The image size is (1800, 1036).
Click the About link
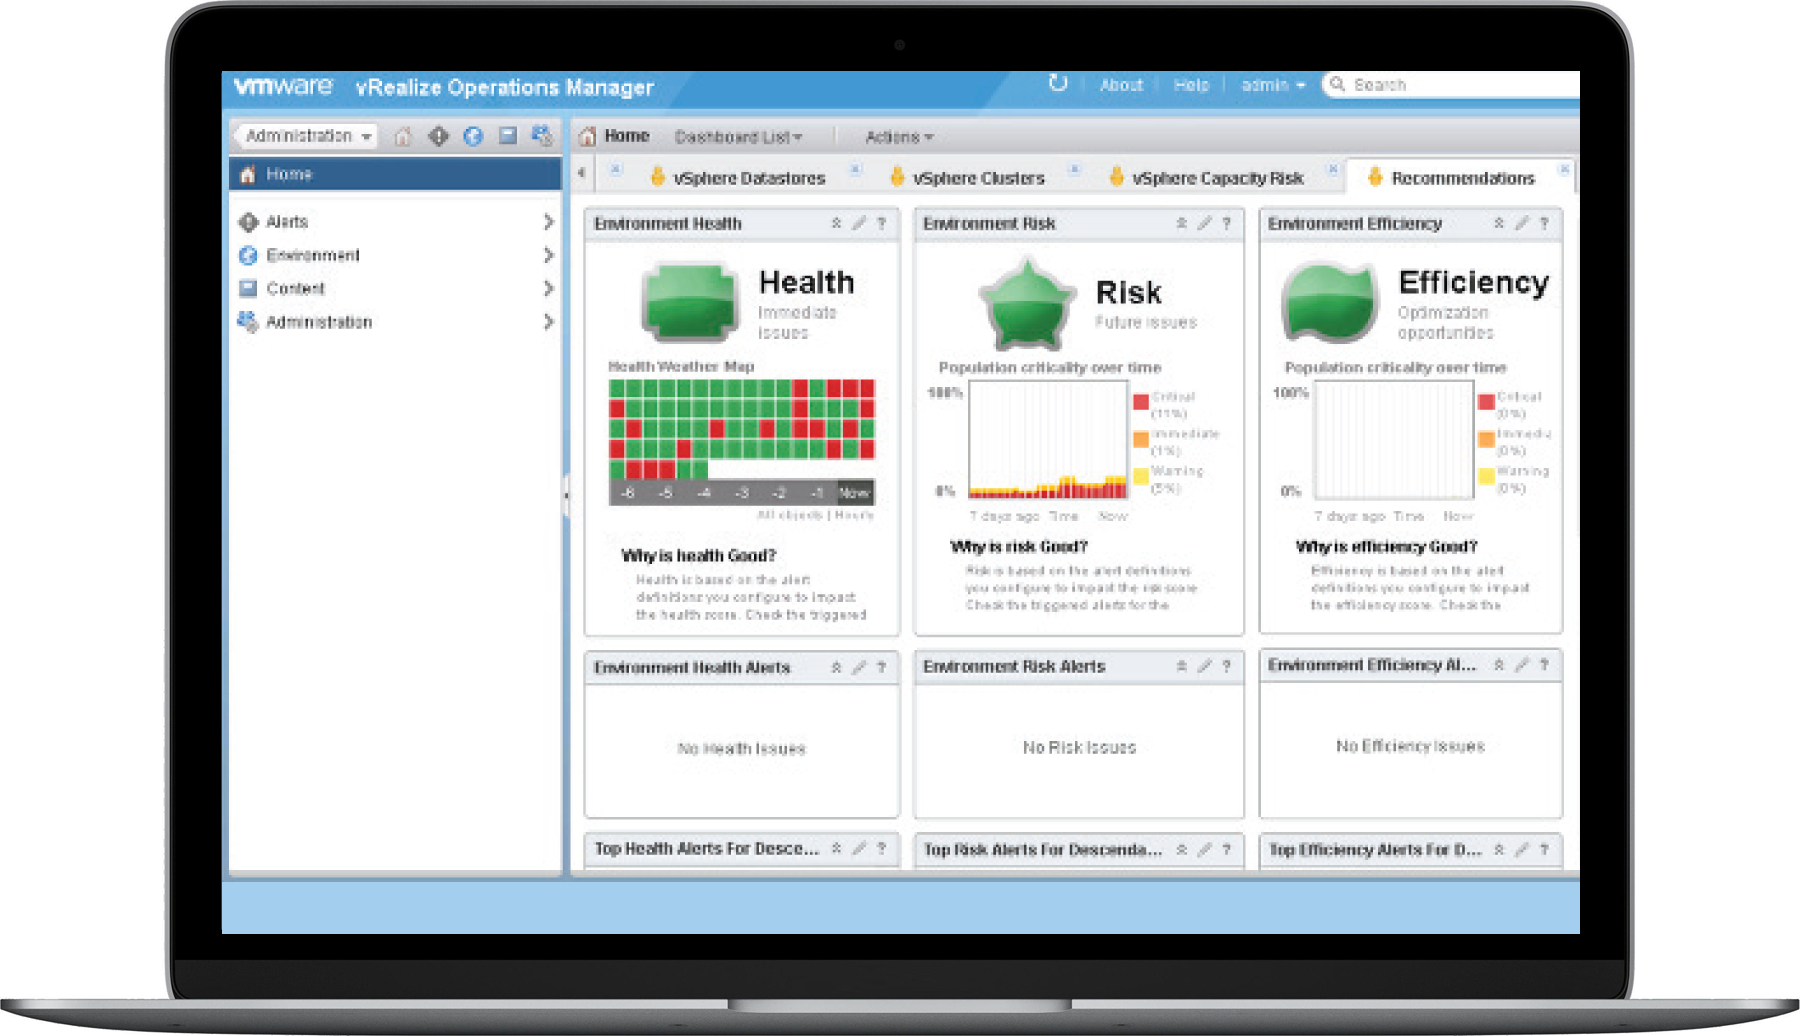point(1121,85)
